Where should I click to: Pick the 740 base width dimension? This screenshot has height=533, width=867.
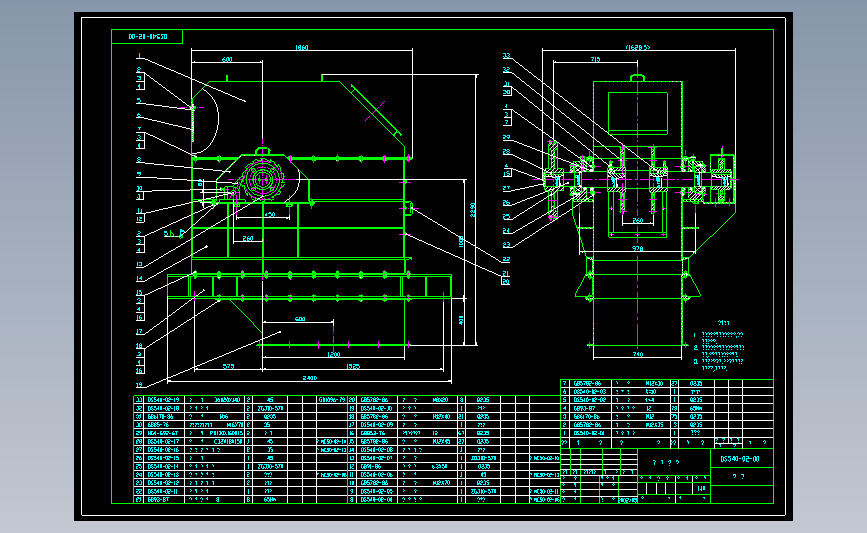tap(638, 354)
